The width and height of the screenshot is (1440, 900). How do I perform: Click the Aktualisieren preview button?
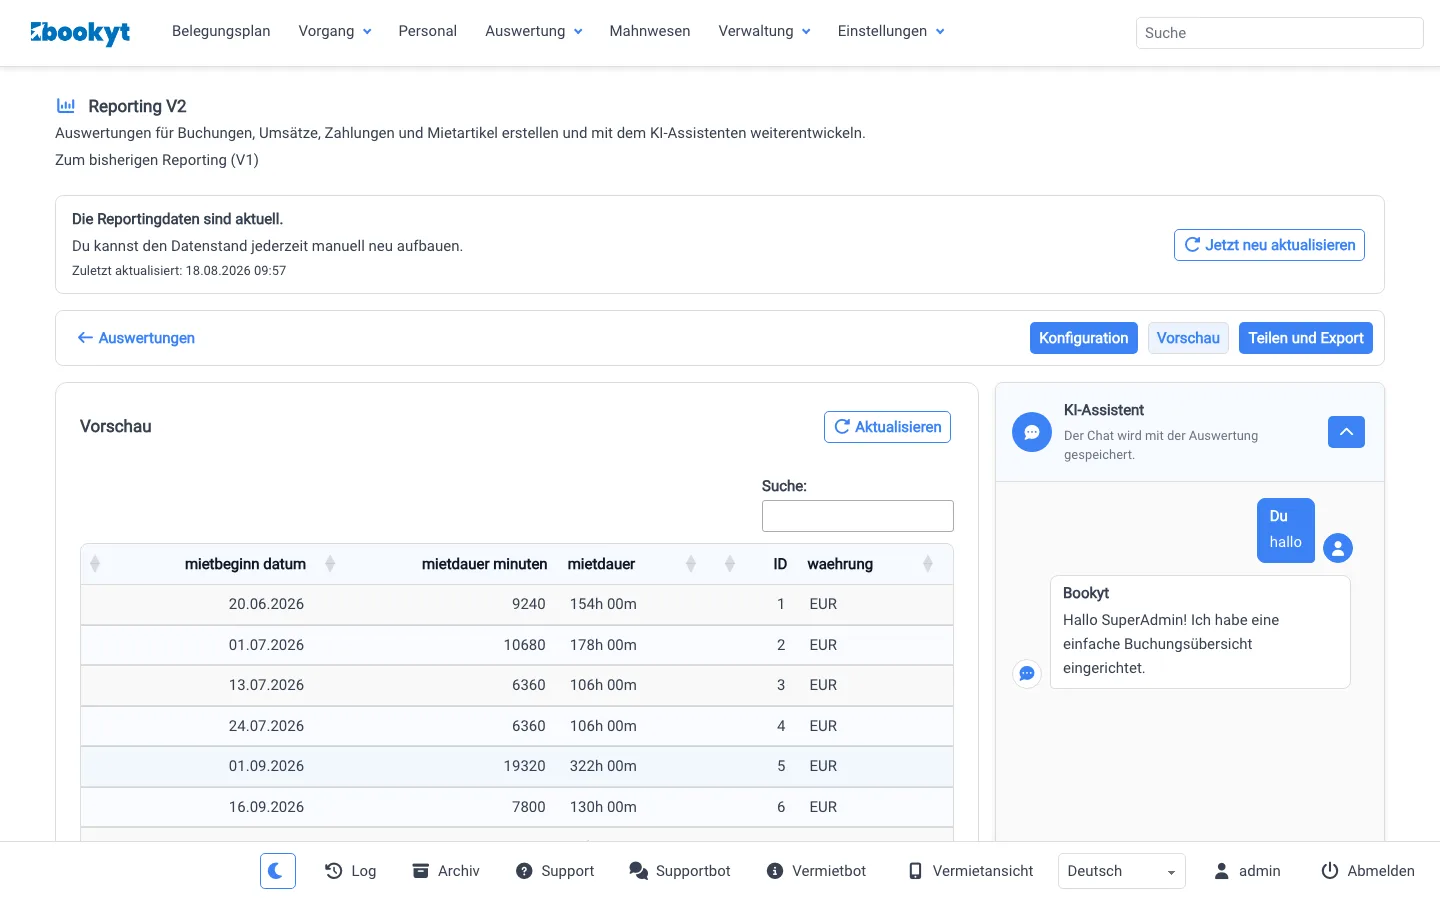[887, 427]
